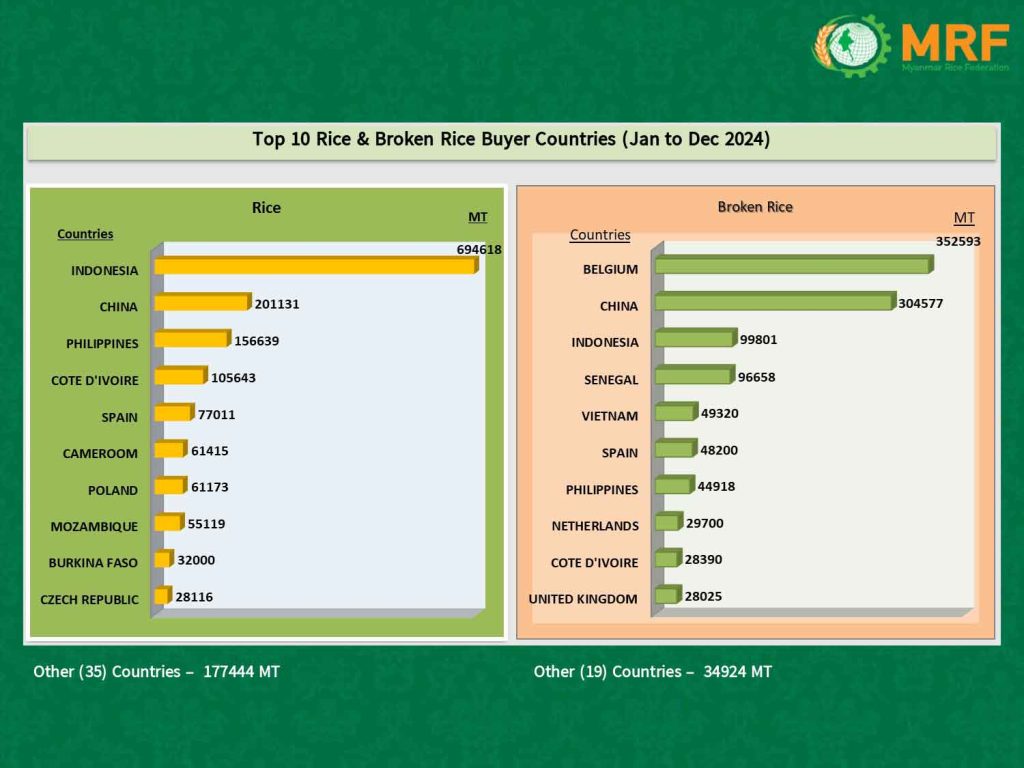Click the value 105643
Screen dimensions: 1024x768
pyautogui.click(x=233, y=377)
